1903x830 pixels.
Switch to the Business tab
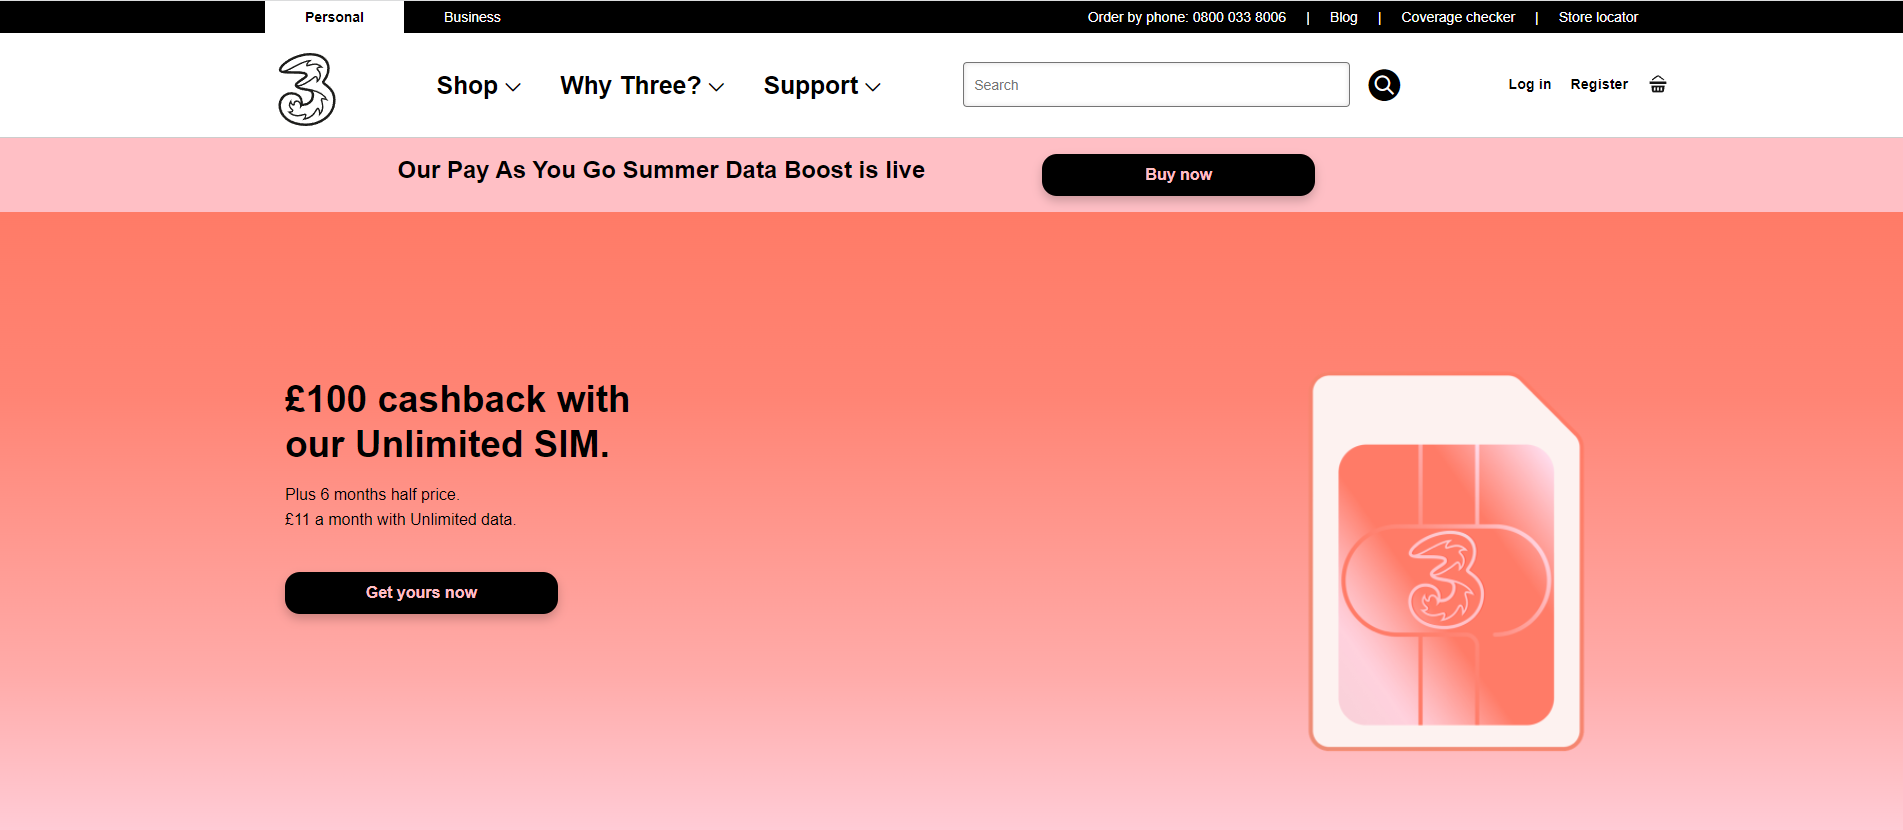coord(472,17)
